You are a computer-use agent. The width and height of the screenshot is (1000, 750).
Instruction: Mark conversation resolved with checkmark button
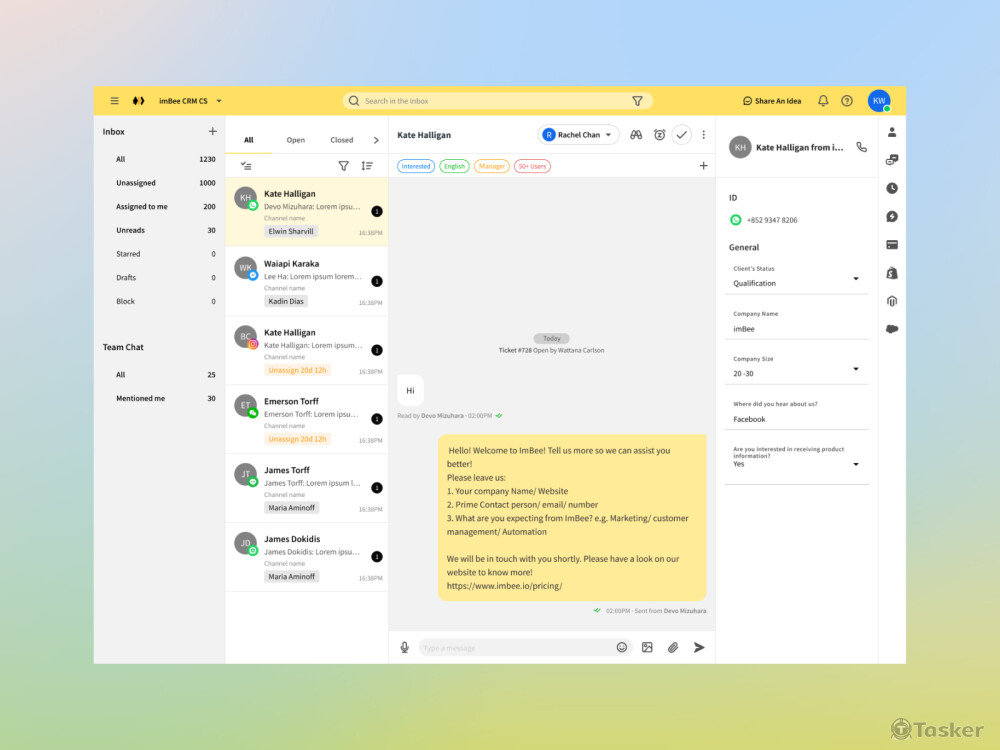pos(682,135)
